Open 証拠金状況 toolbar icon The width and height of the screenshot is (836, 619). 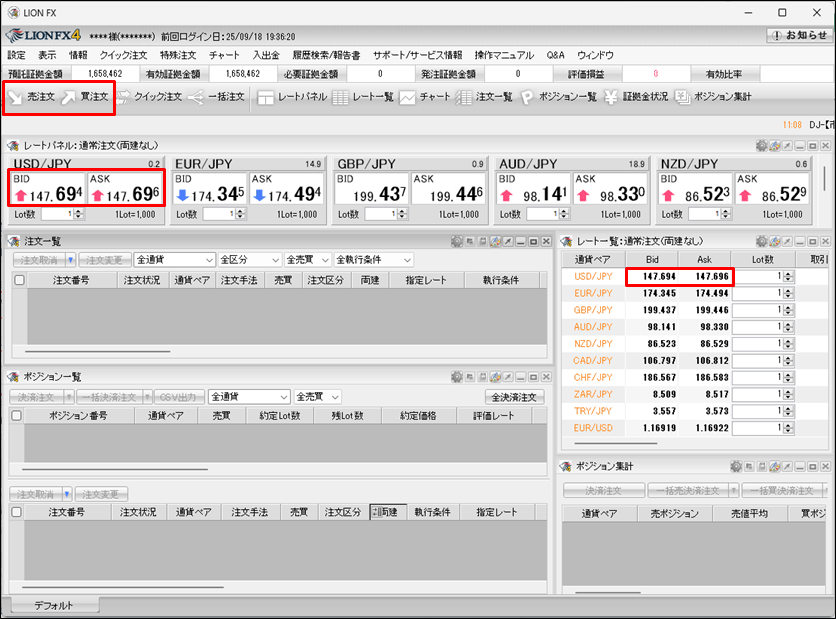(636, 97)
